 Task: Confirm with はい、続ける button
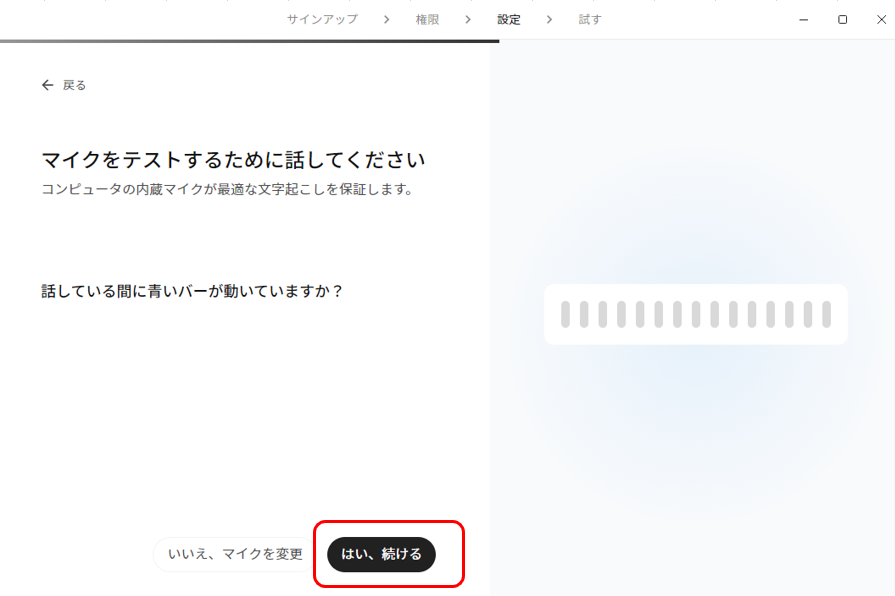click(x=381, y=554)
